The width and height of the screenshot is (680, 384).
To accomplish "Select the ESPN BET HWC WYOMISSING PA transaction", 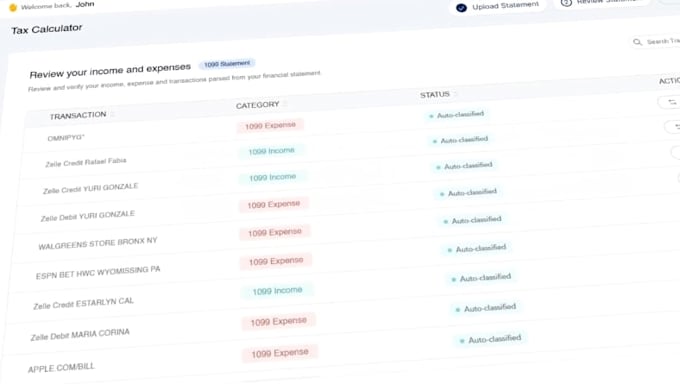I will coord(98,272).
